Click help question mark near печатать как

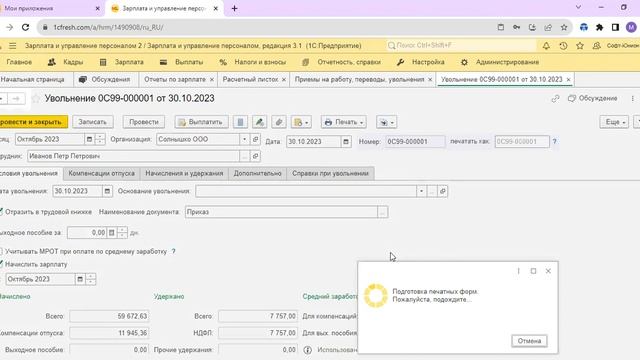554,142
